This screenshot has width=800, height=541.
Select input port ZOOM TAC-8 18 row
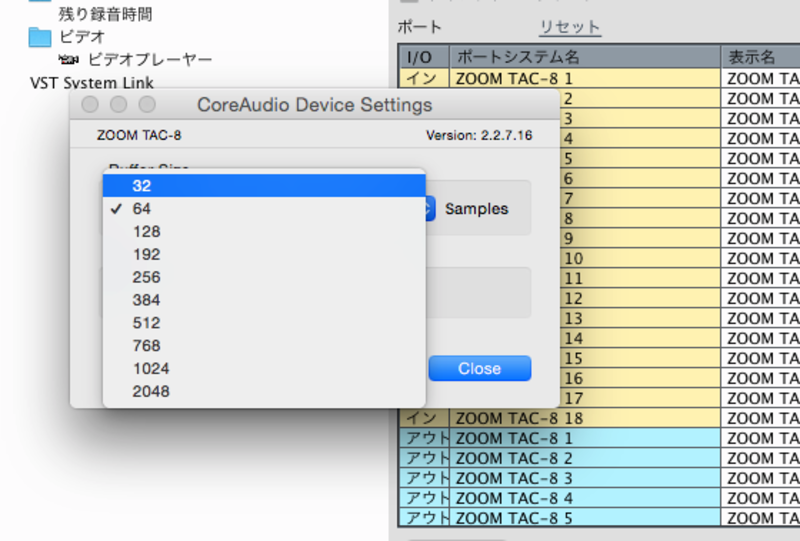(x=599, y=419)
